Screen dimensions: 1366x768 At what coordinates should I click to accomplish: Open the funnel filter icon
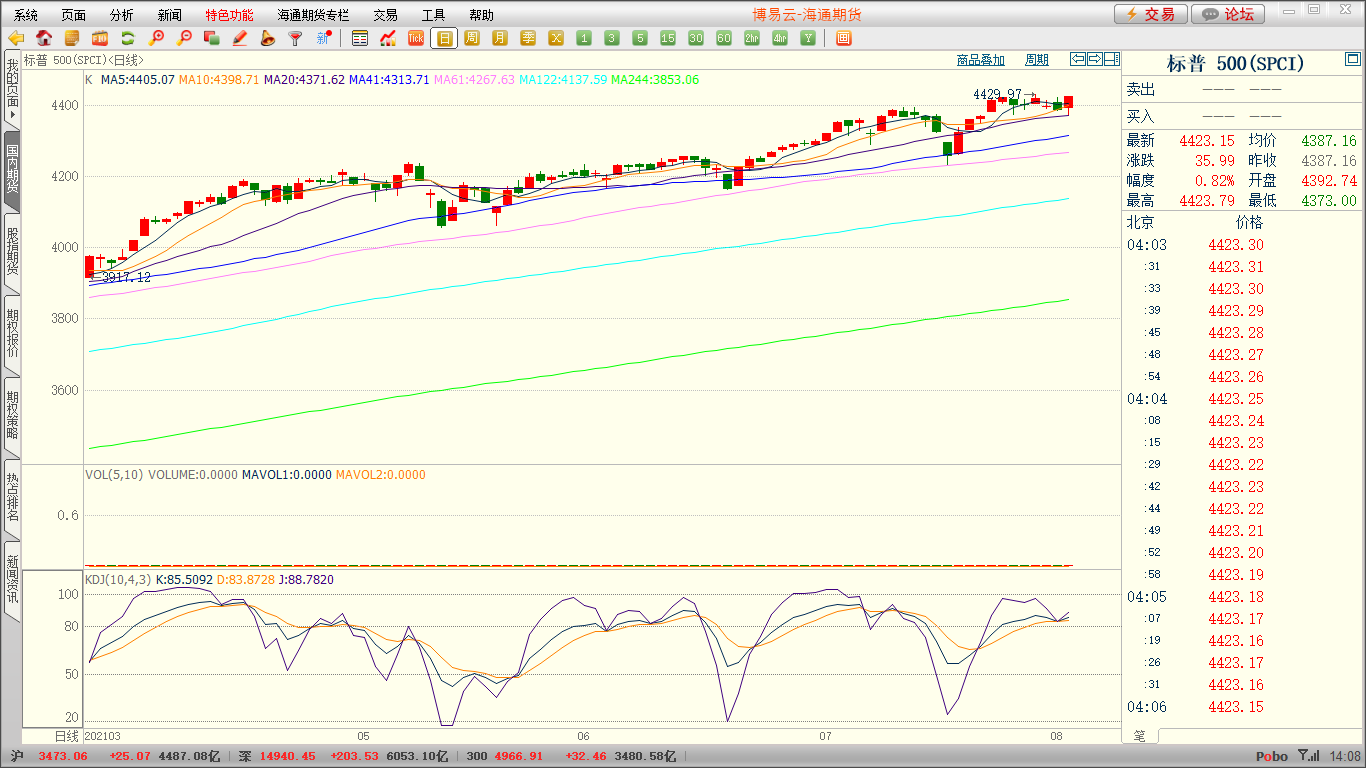point(295,38)
